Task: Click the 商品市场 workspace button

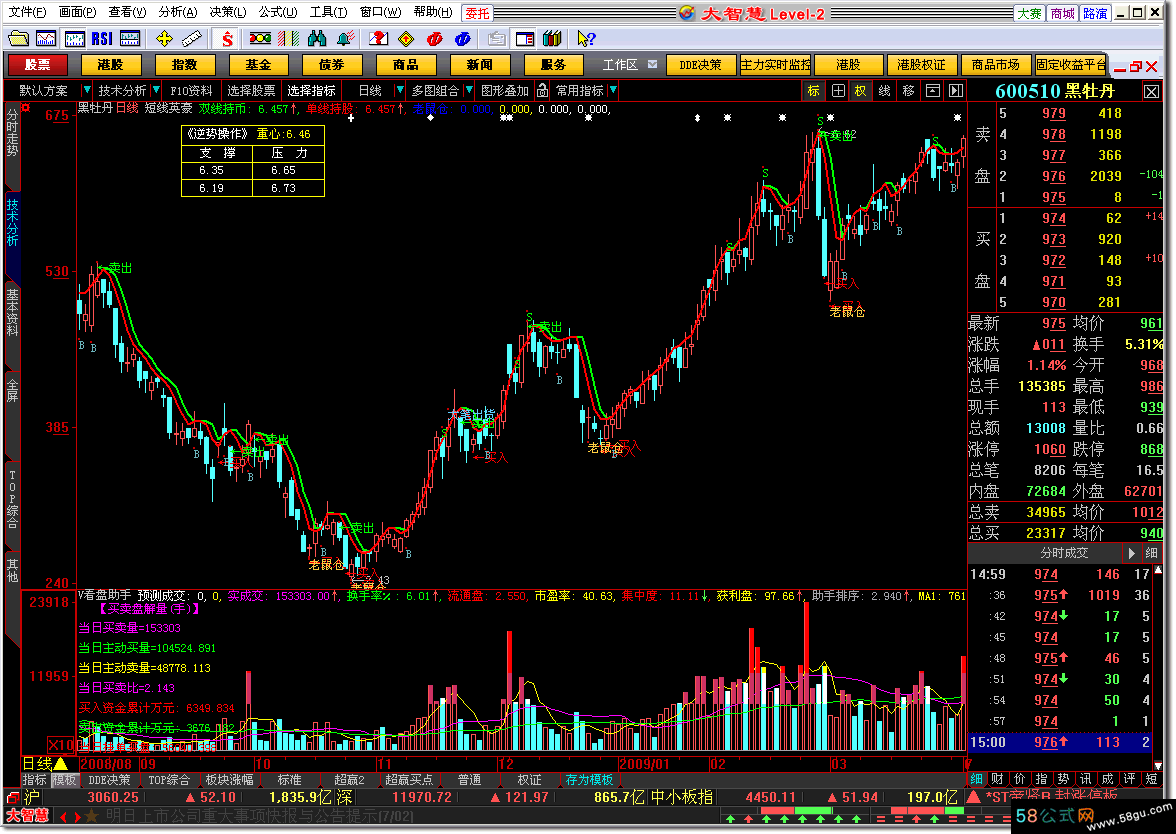Action: (x=995, y=64)
